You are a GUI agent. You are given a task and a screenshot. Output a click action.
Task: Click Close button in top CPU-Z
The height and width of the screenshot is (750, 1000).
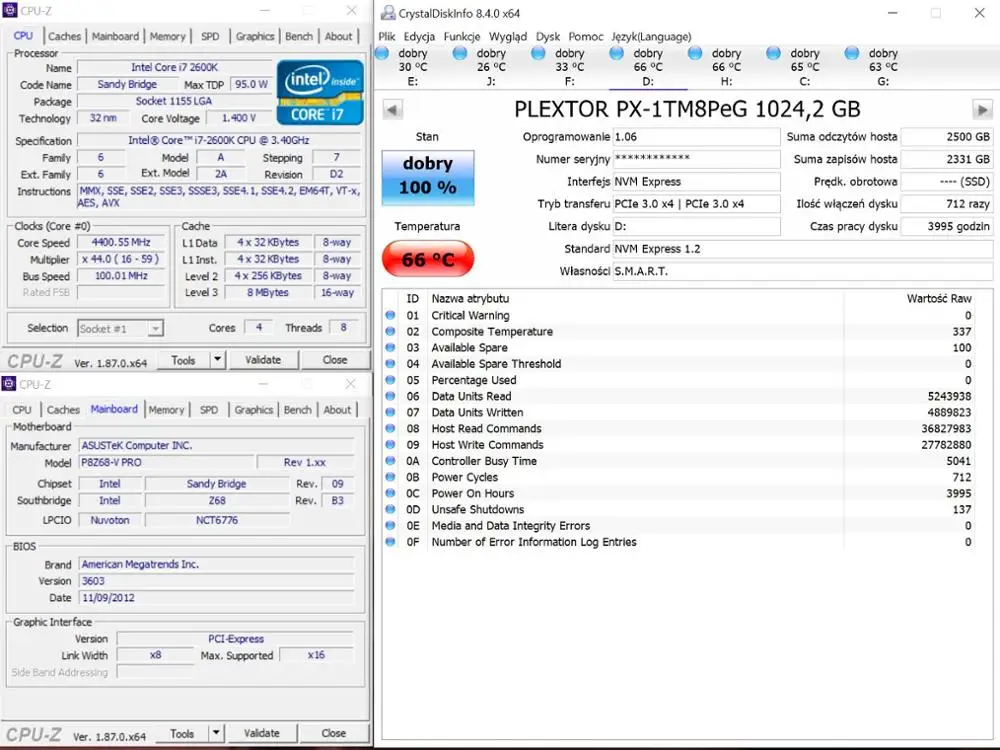coord(335,360)
